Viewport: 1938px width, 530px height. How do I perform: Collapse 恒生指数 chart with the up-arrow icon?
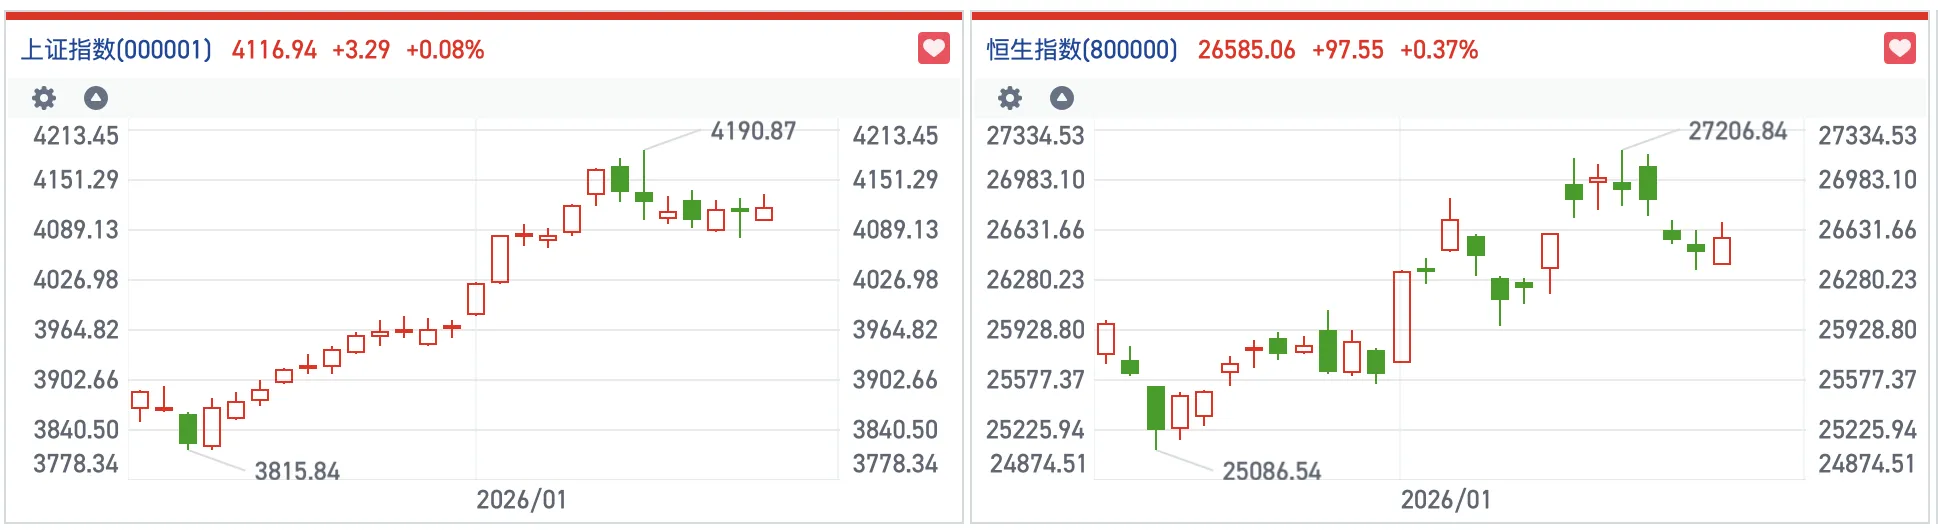pos(1062,98)
